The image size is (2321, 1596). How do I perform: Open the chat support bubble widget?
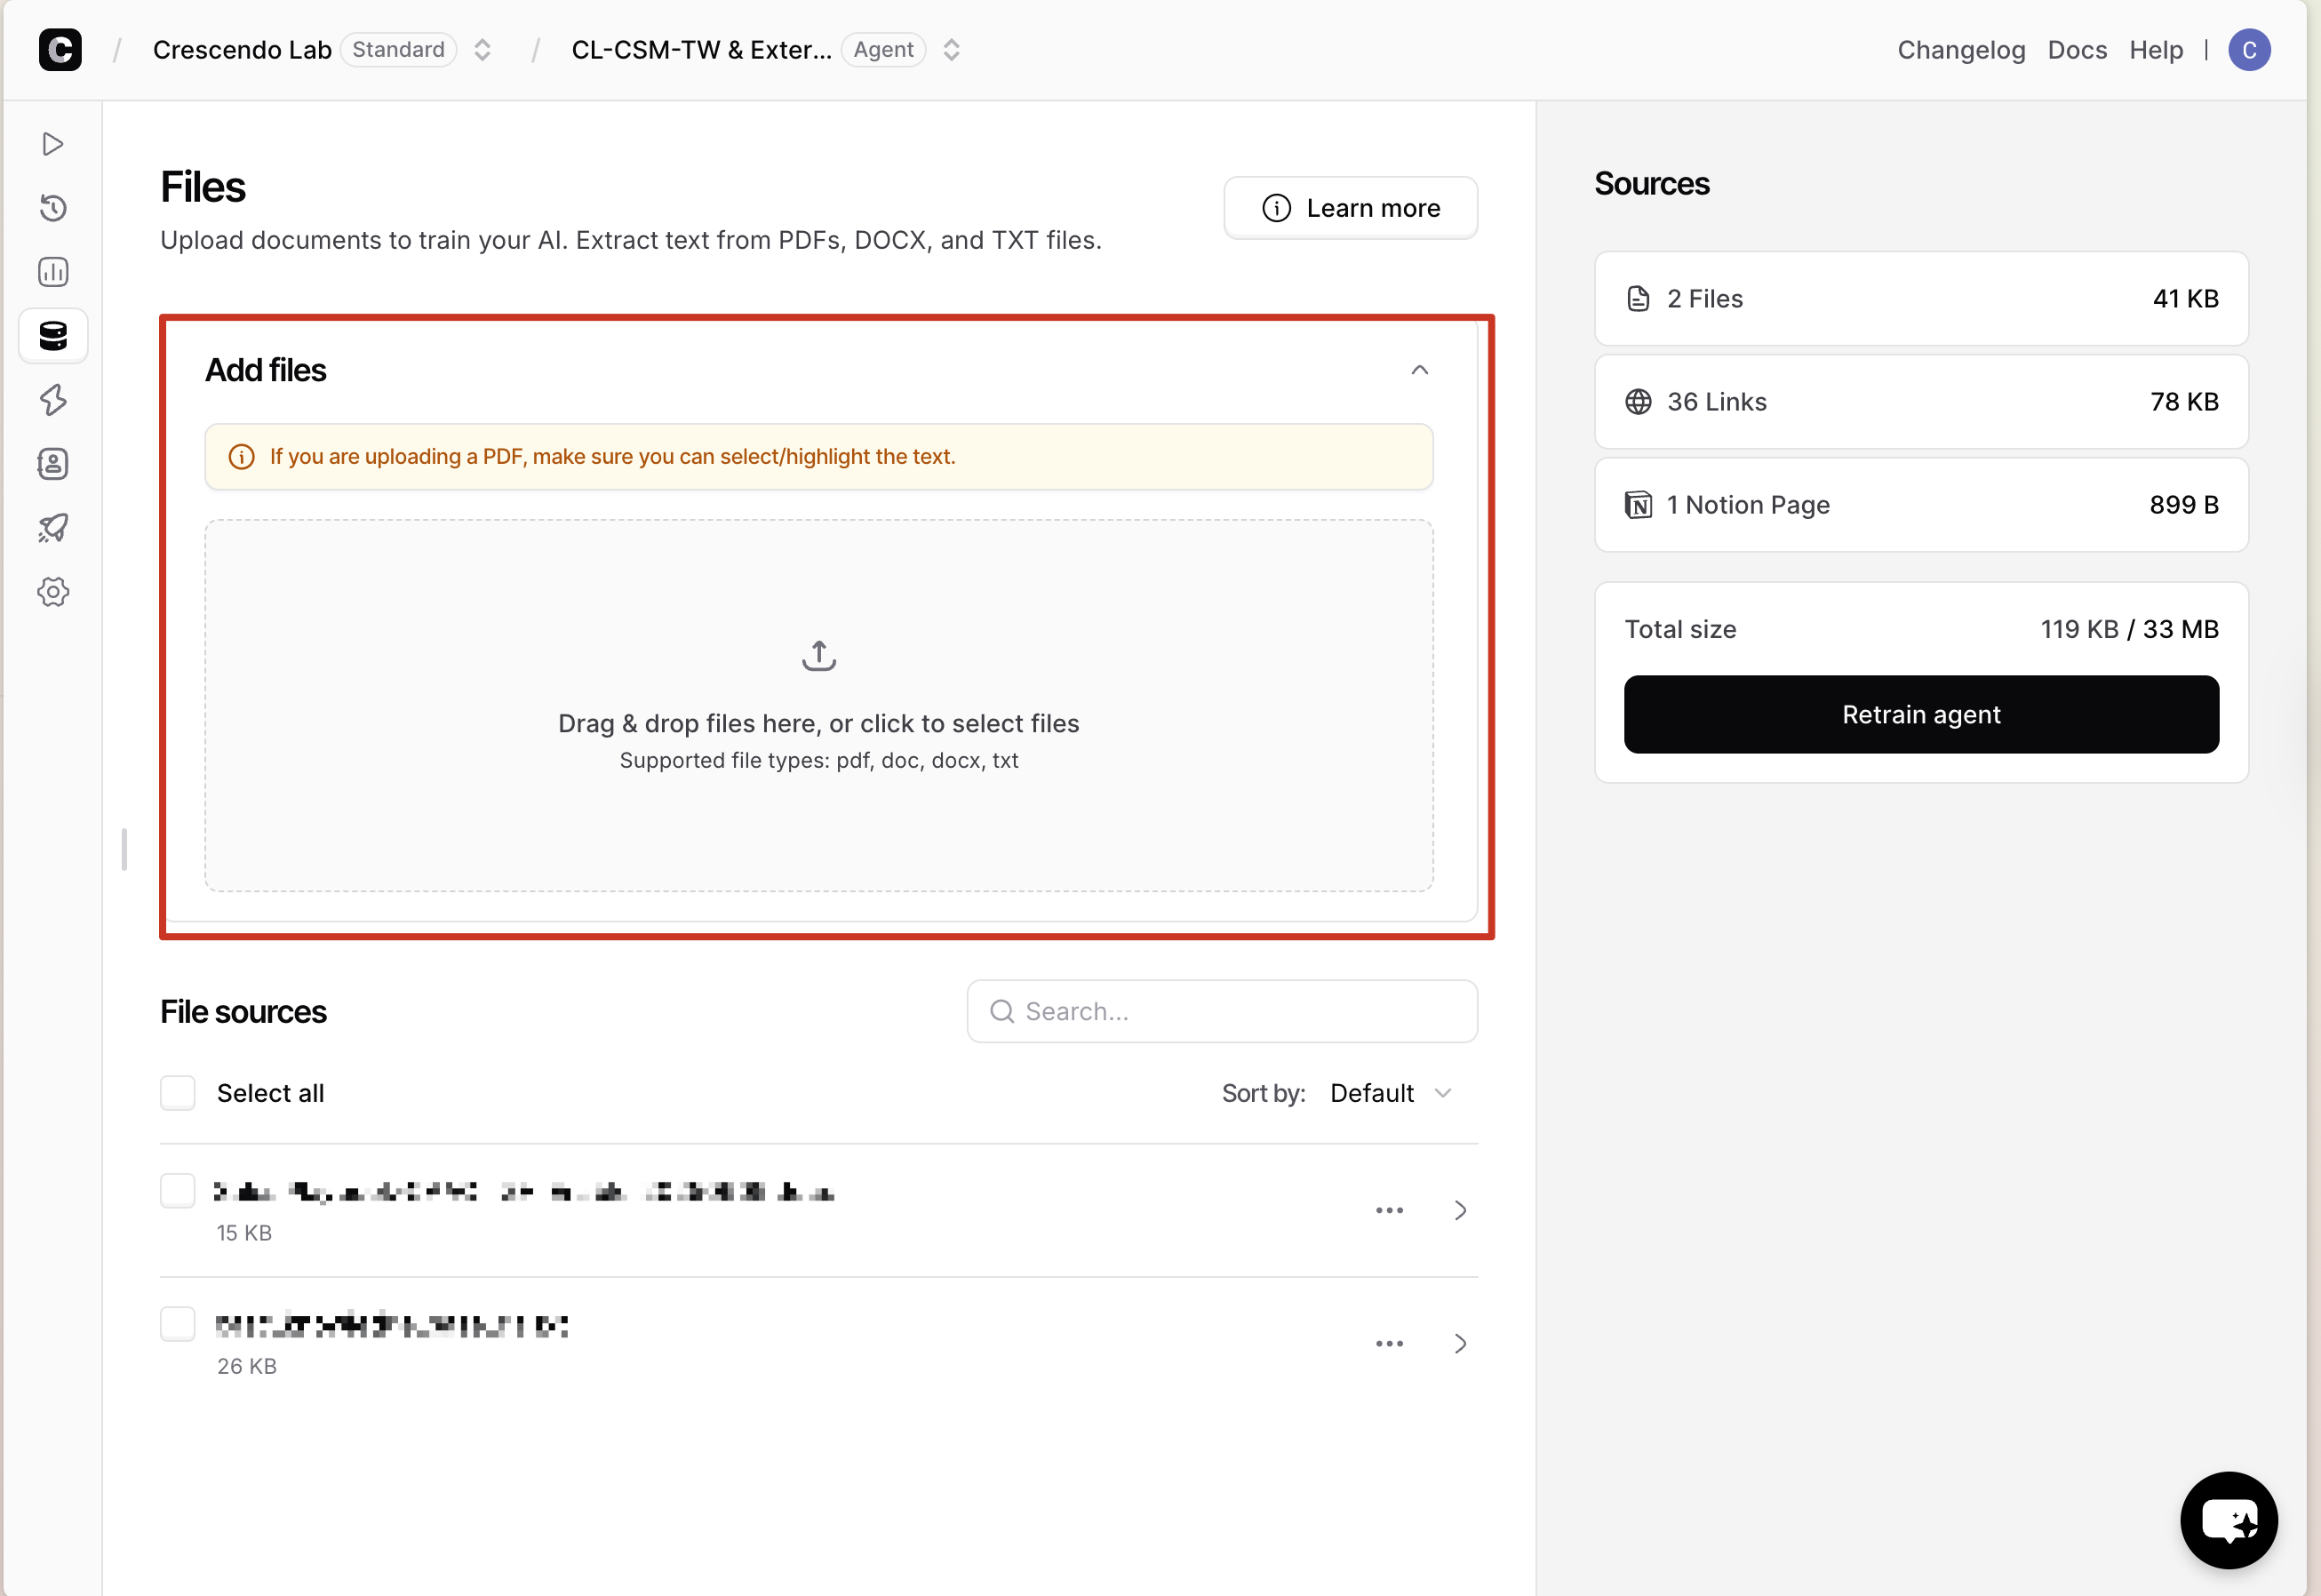[x=2229, y=1520]
